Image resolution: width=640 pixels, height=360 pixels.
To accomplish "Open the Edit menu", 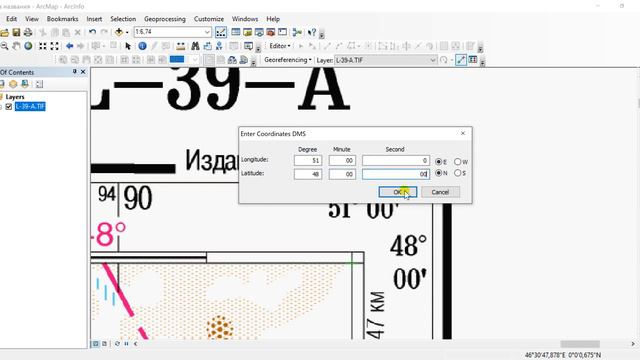I will tap(11, 19).
